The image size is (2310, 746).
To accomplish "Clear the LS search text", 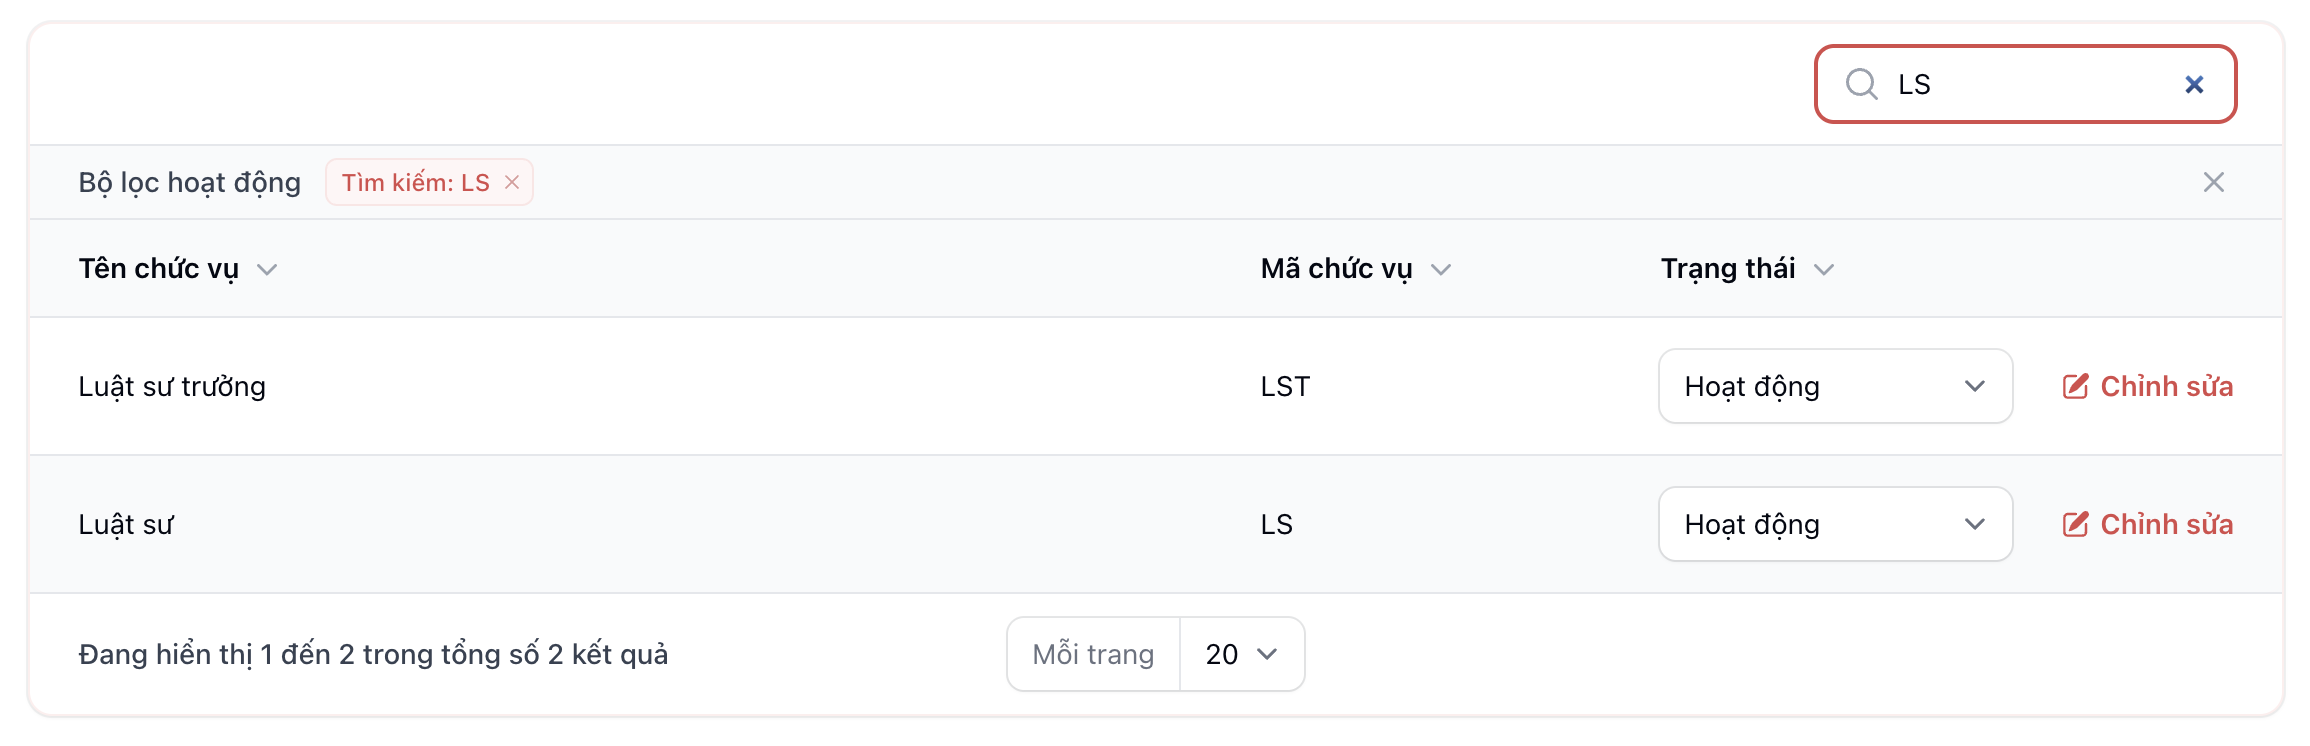I will [2194, 85].
